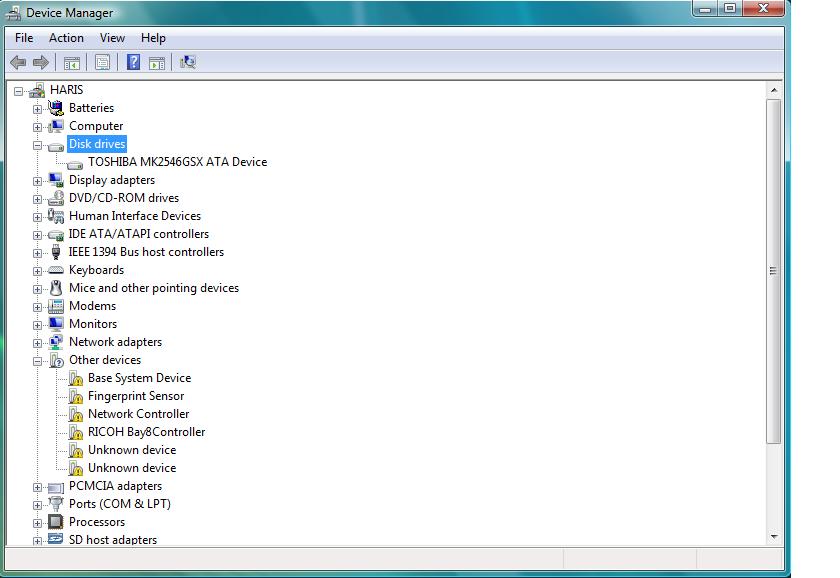840x578 pixels.
Task: Click the Device Manager title bar icon
Action: 13,13
